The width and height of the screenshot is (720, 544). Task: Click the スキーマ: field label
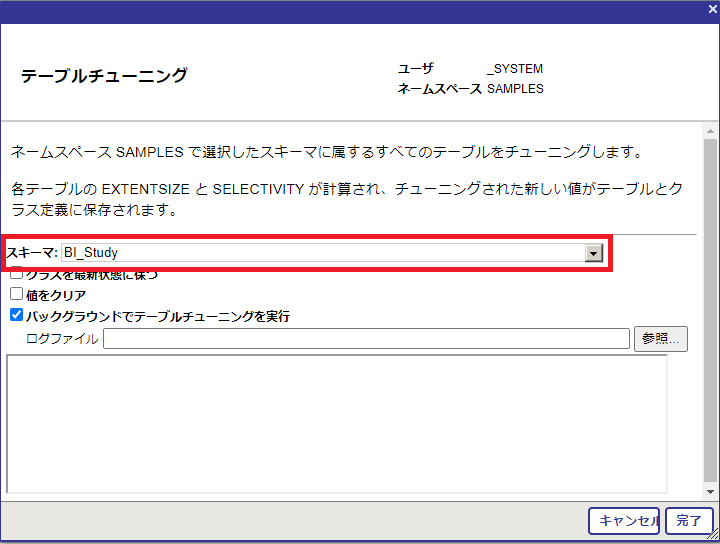tap(32, 253)
